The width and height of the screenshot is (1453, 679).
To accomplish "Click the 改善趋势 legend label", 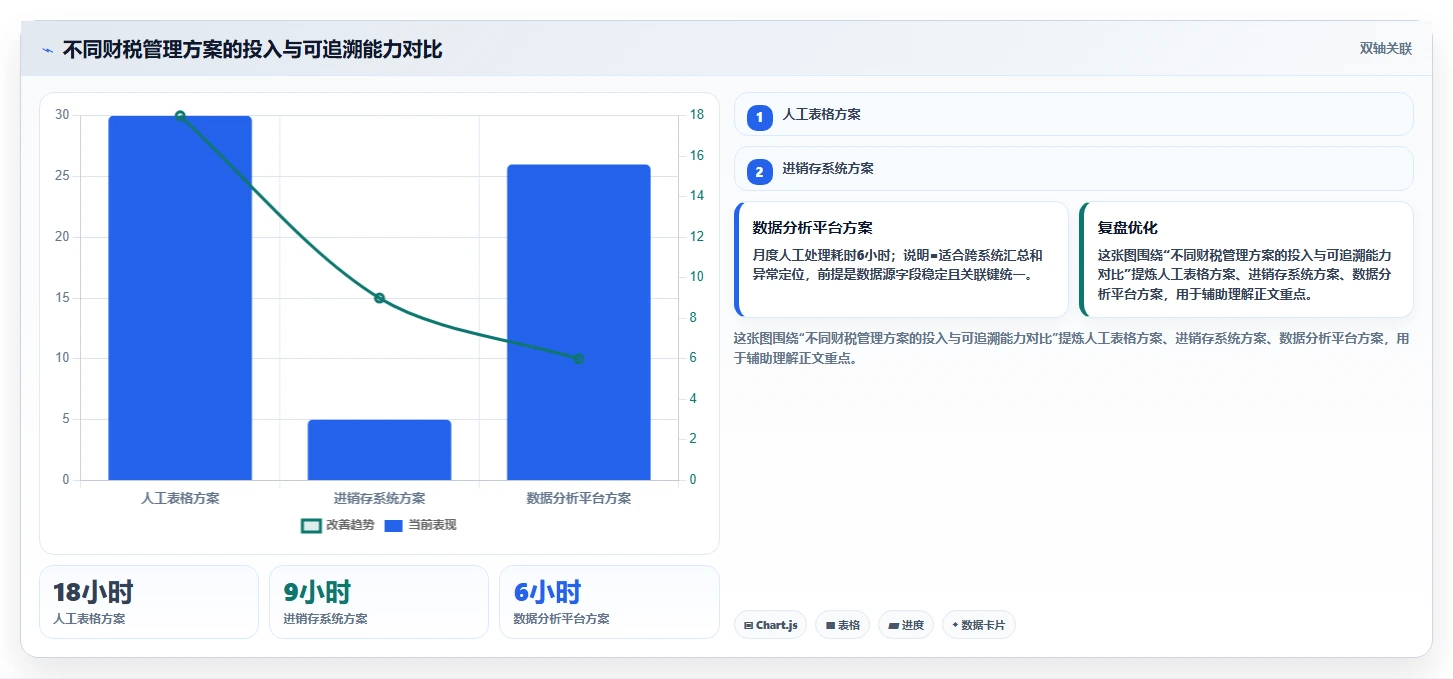I will [x=350, y=525].
